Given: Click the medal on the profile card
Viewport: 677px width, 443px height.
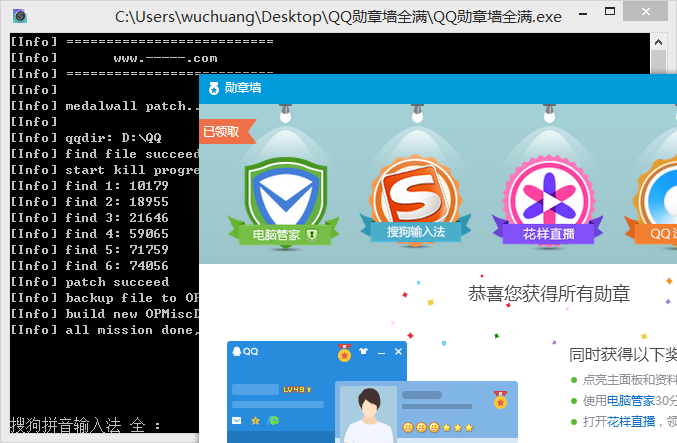Looking at the screenshot, I should click(x=500, y=401).
